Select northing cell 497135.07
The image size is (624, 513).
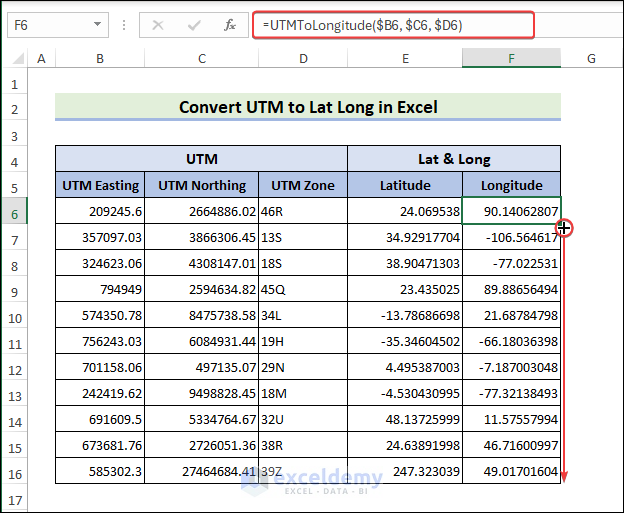[202, 367]
